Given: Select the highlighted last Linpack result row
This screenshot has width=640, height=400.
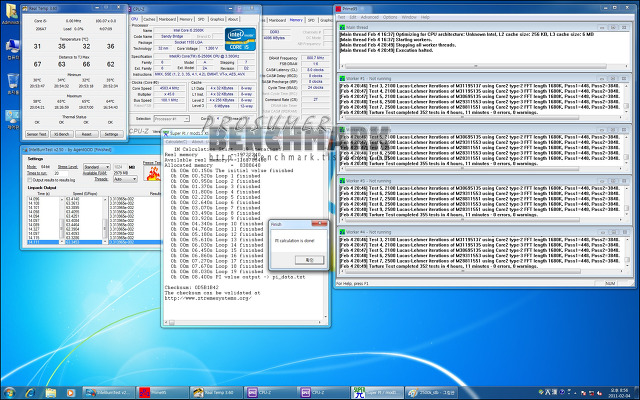Looking at the screenshot, I should (x=94, y=242).
